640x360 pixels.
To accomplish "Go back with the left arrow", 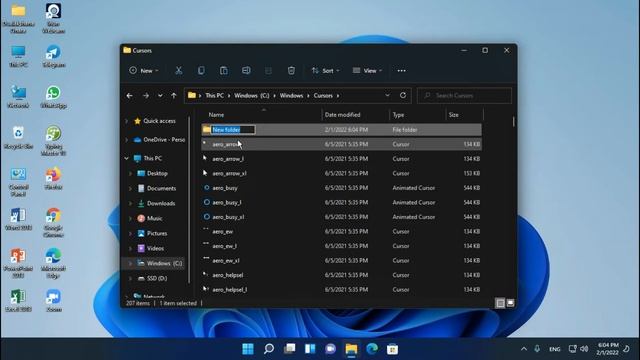I will click(130, 96).
